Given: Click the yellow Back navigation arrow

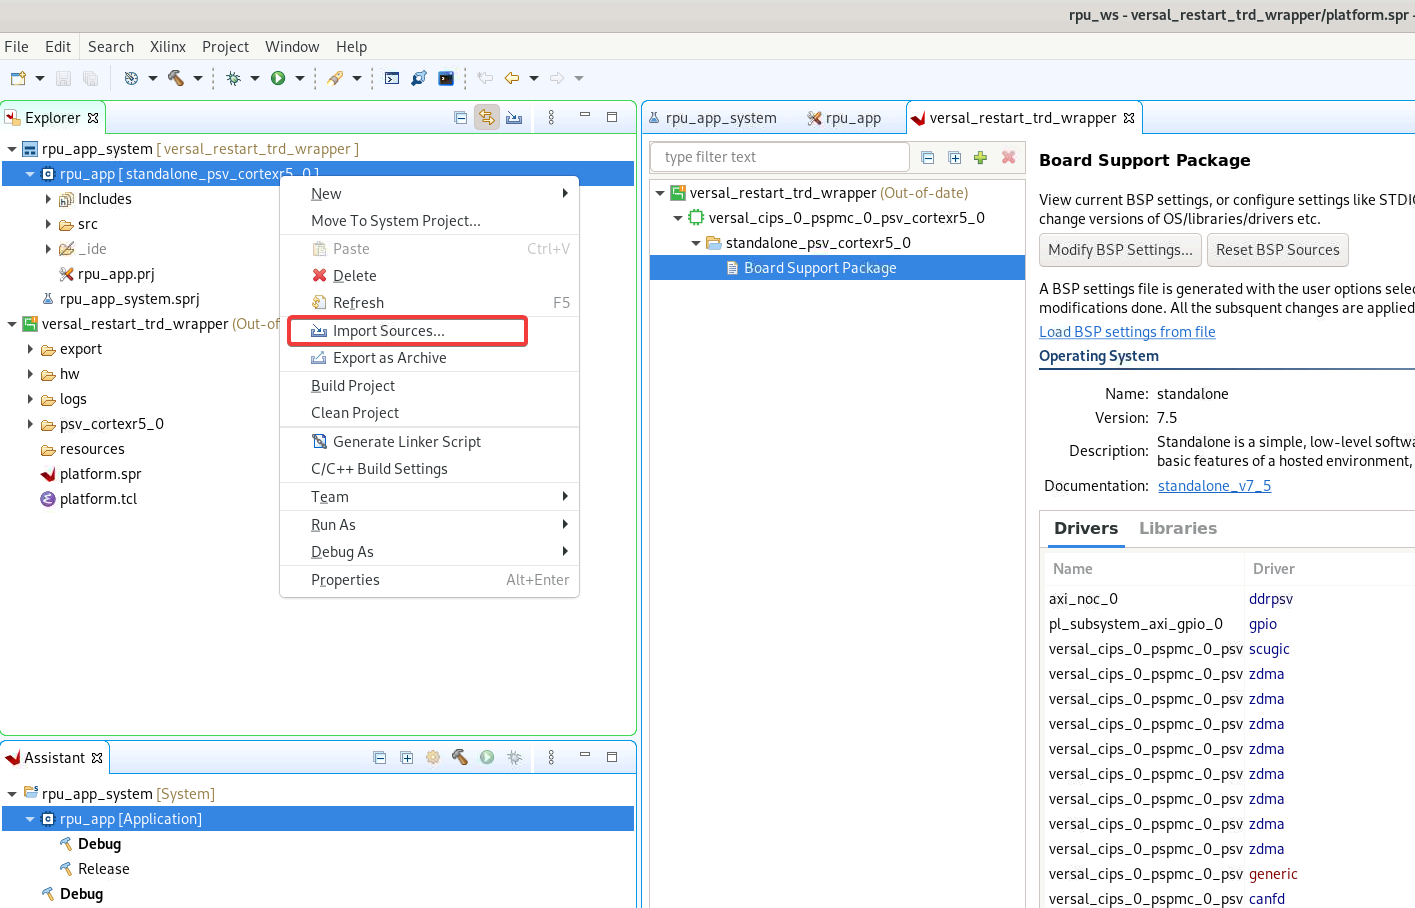Looking at the screenshot, I should click(512, 78).
